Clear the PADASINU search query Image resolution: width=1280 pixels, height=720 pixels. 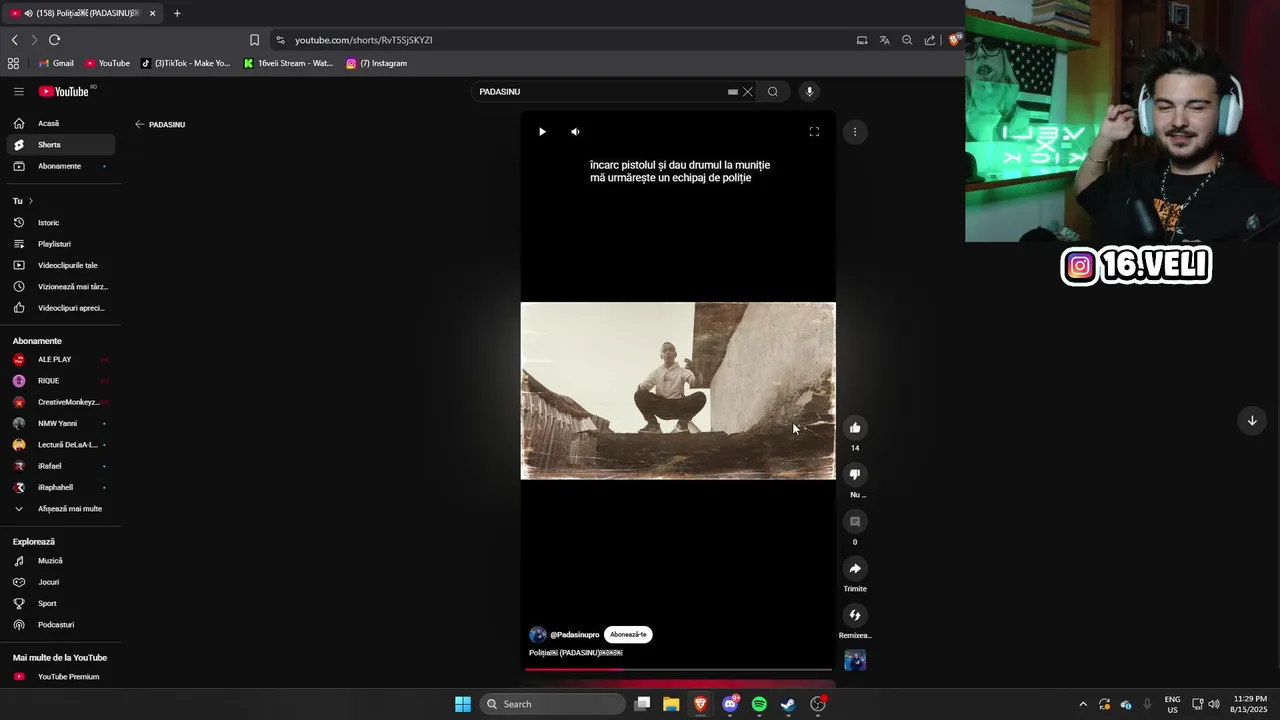[747, 92]
